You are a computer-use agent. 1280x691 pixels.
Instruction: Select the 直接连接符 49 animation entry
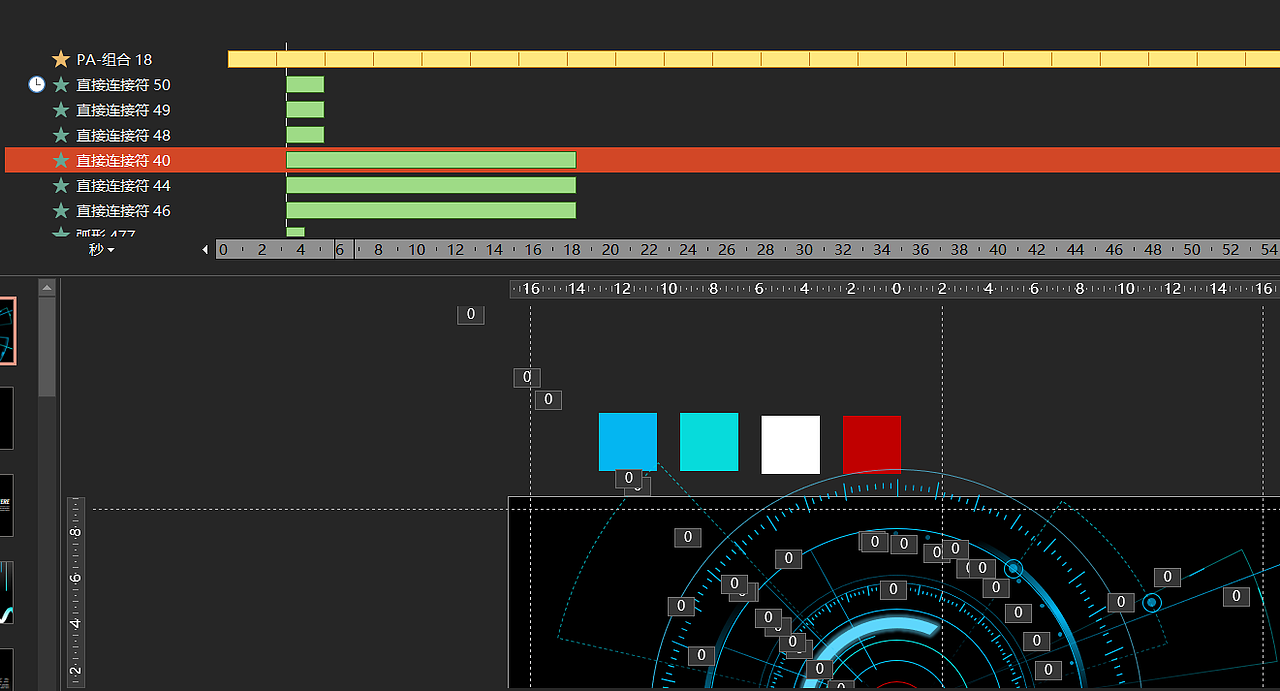coord(123,110)
